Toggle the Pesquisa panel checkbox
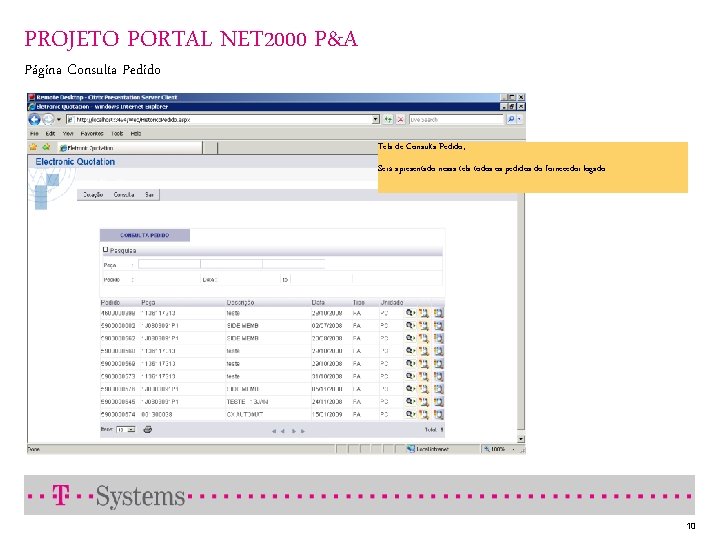Image resolution: width=720 pixels, height=540 pixels. (x=106, y=250)
